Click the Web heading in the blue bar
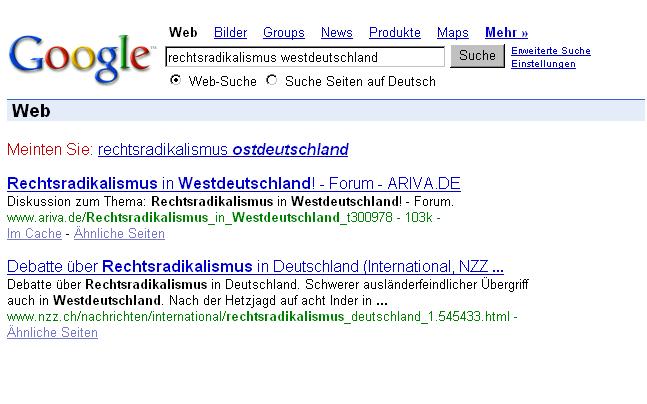The width and height of the screenshot is (647, 404). coord(31,111)
